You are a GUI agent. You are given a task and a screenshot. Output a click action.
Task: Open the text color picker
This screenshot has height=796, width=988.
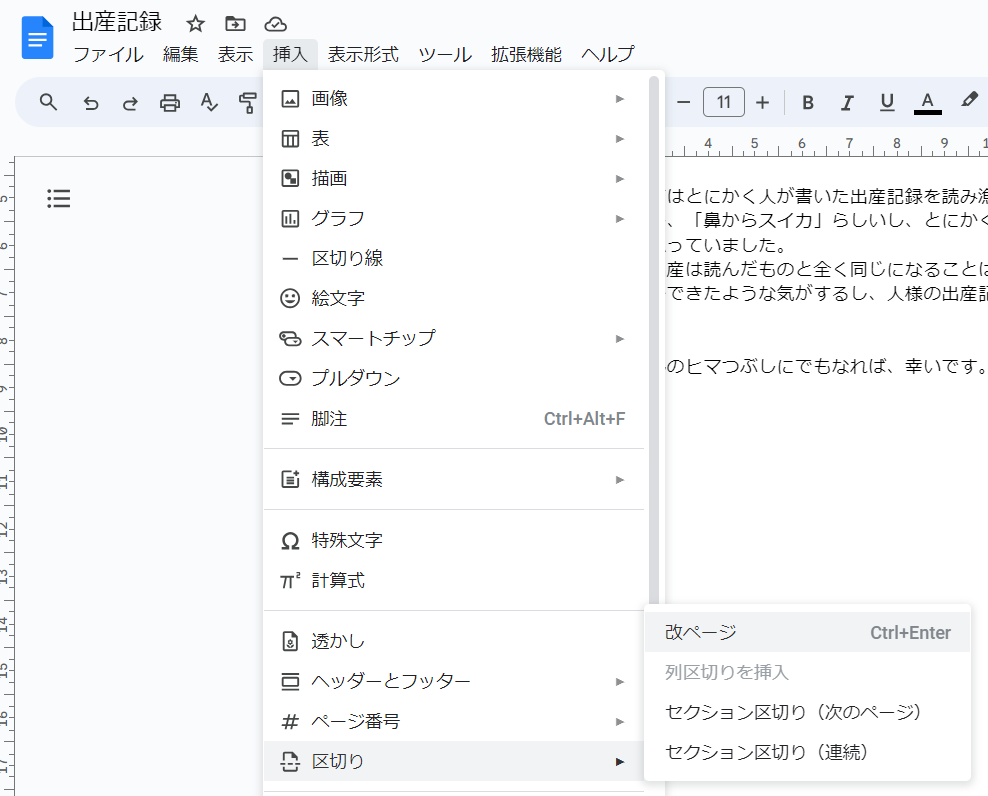pos(928,102)
